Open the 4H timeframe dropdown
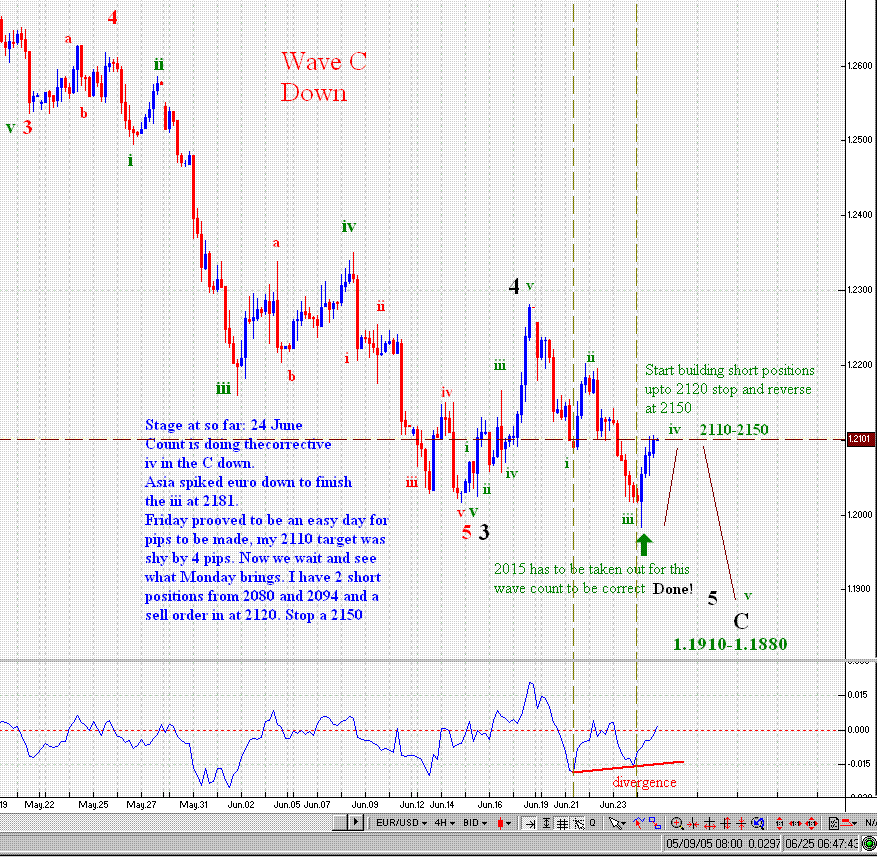The height and width of the screenshot is (858, 877). 444,824
